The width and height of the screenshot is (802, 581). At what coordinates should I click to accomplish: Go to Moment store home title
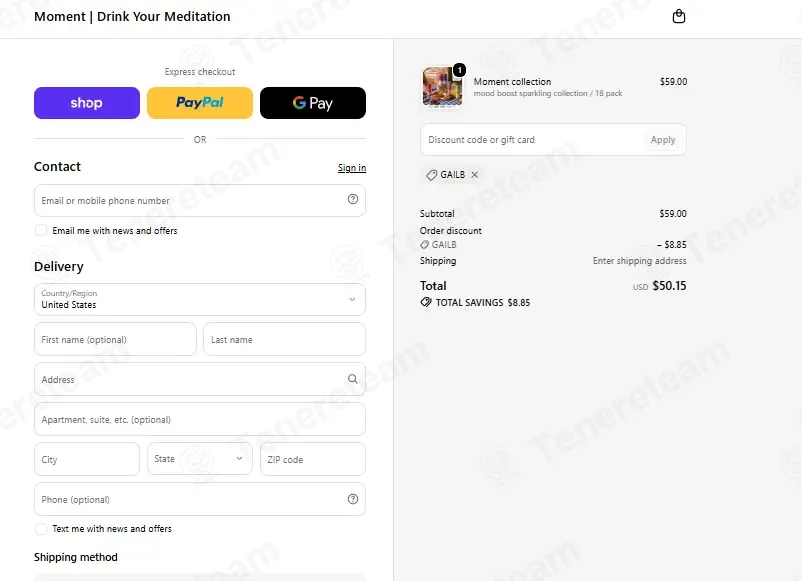coord(132,16)
